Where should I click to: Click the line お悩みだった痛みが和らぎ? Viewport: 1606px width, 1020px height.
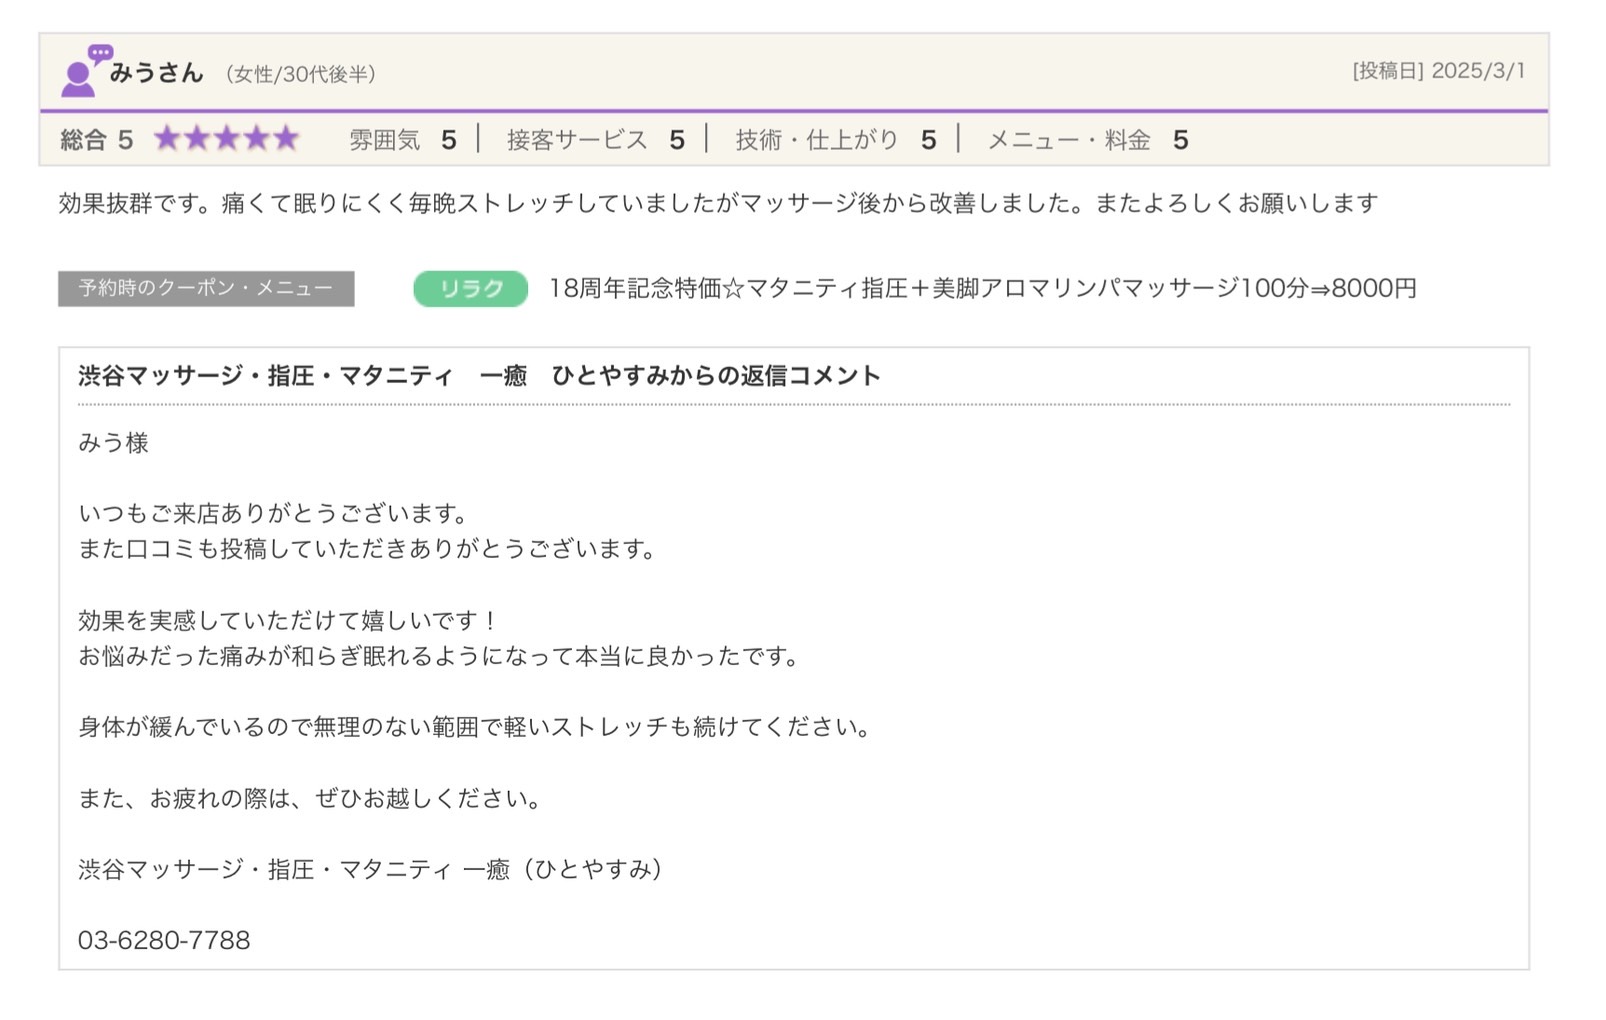(439, 656)
